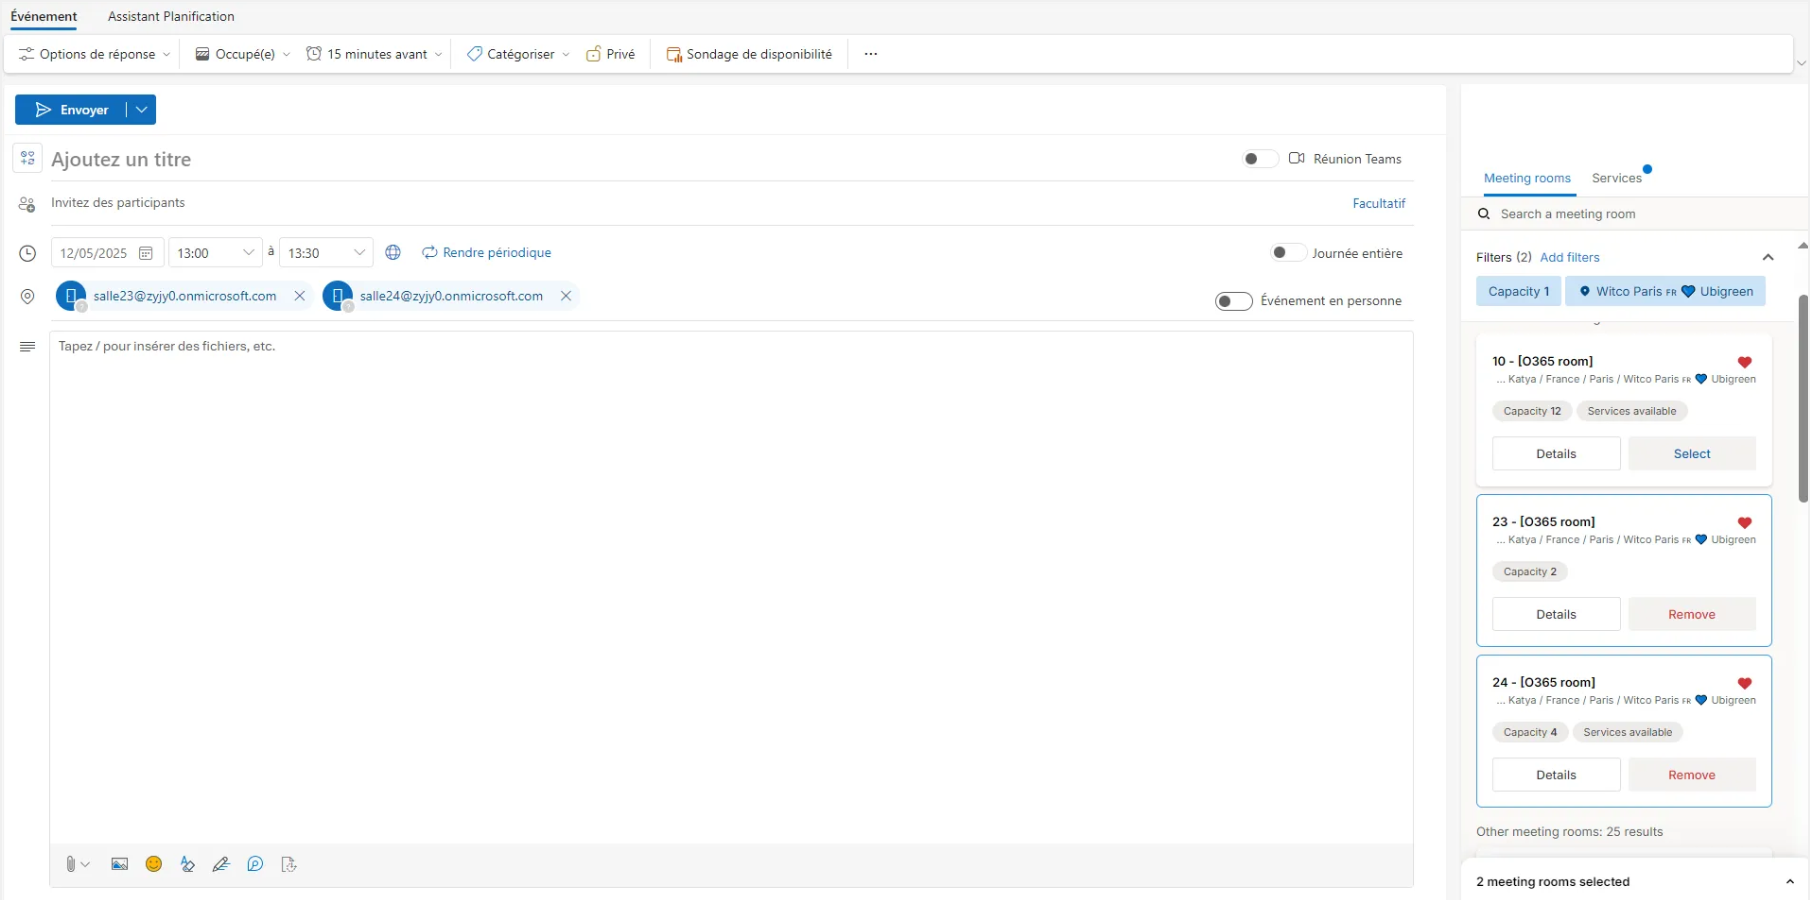This screenshot has height=900, width=1810.
Task: Switch to the Meeting rooms tab
Action: coord(1527,178)
